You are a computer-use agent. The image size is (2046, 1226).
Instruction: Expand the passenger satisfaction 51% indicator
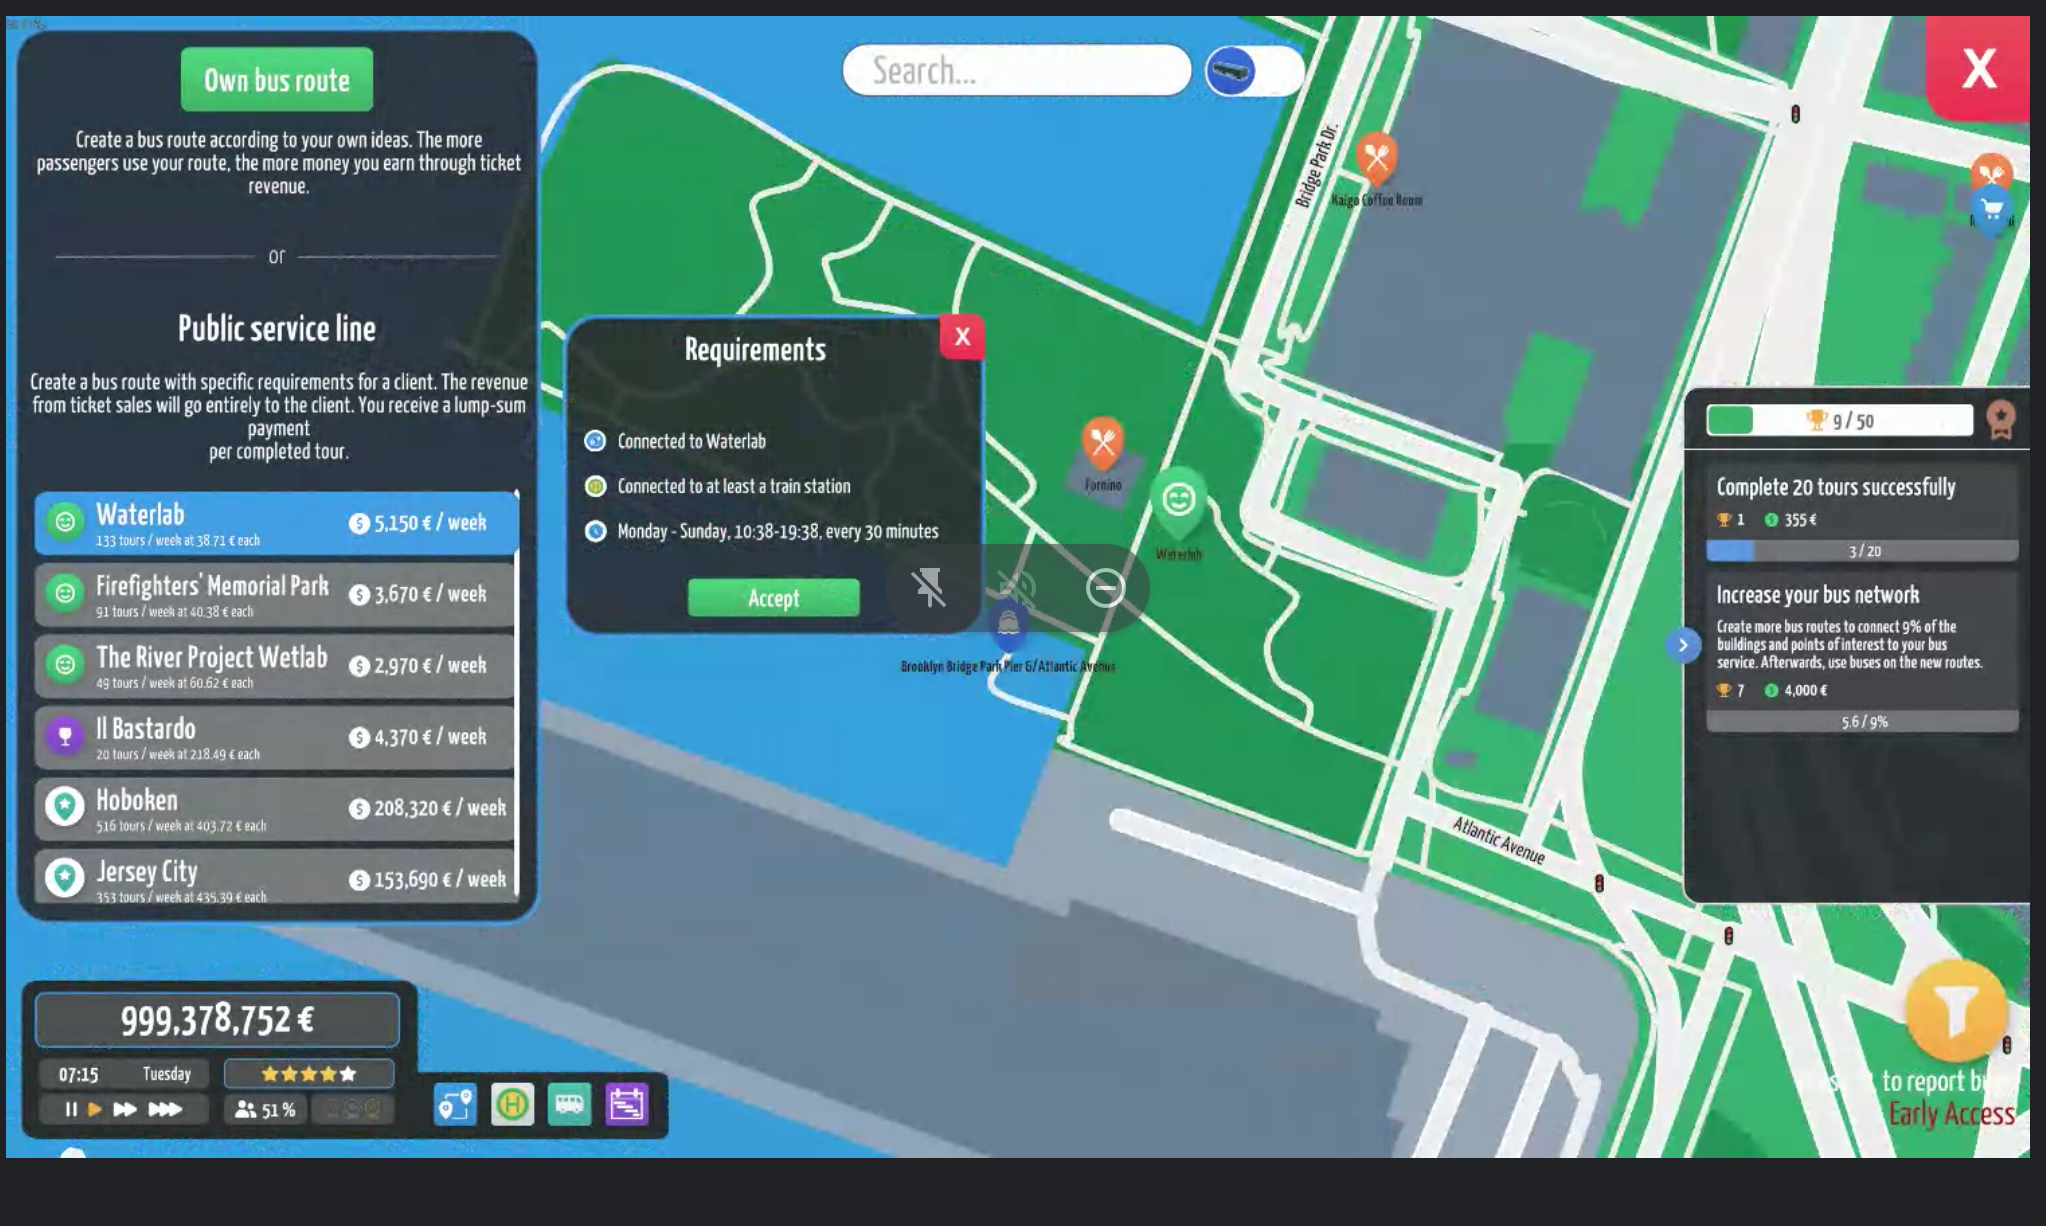coord(266,1109)
